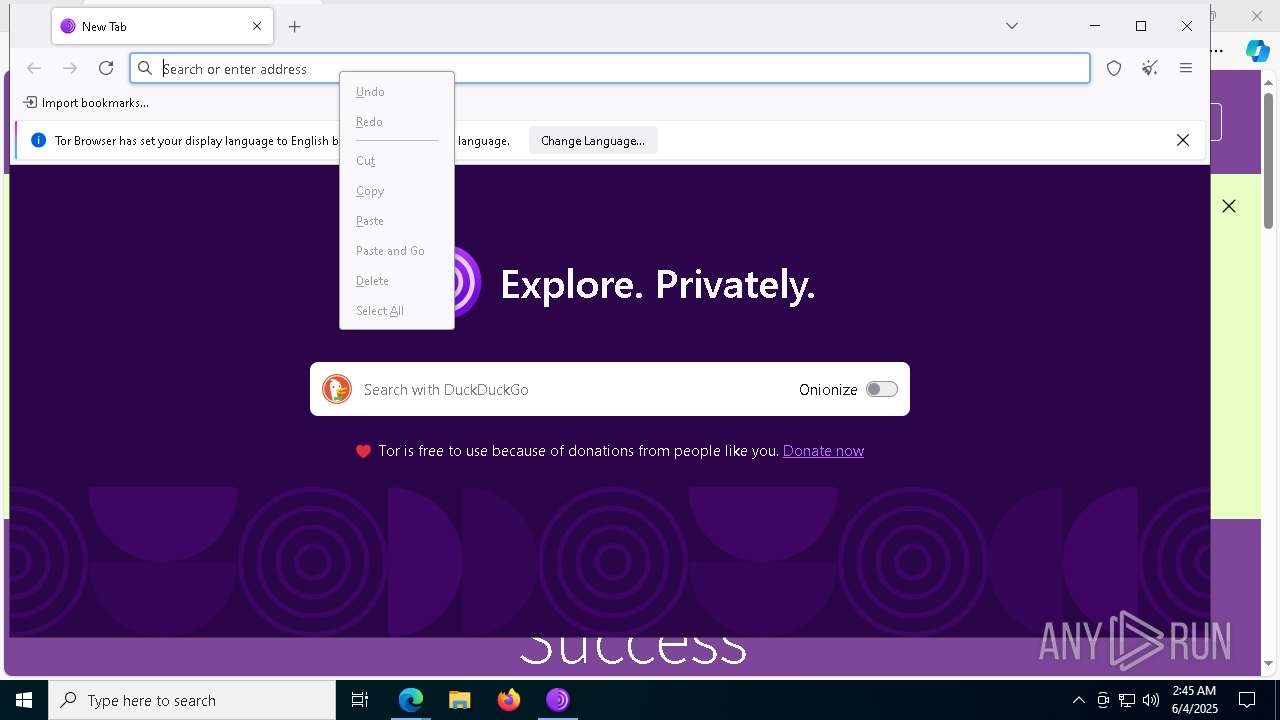
Task: Select the New Tab tab
Action: pyautogui.click(x=162, y=27)
